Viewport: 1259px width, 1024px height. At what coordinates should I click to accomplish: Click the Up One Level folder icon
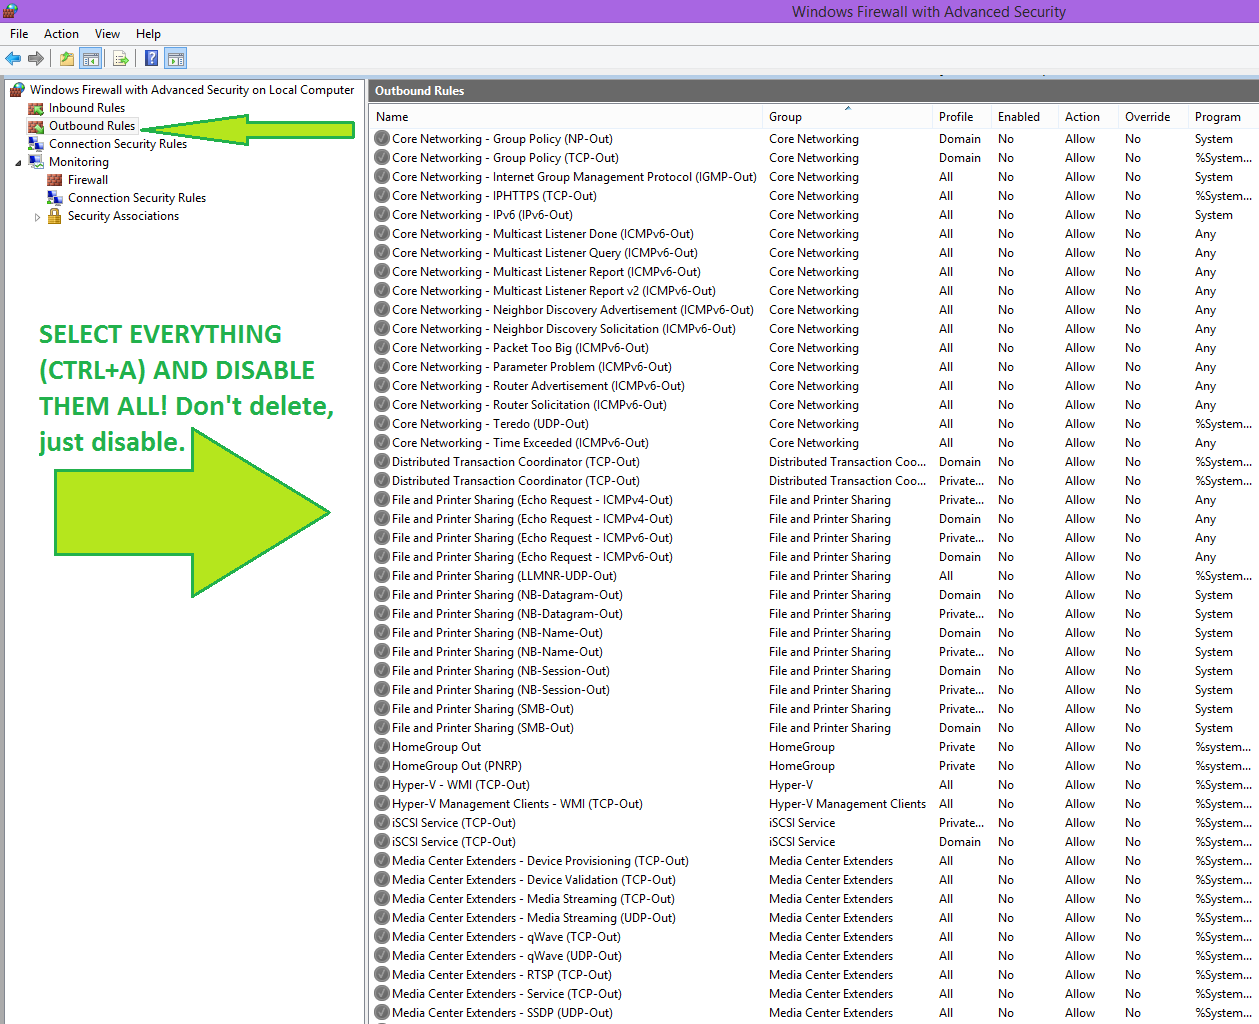click(x=66, y=58)
